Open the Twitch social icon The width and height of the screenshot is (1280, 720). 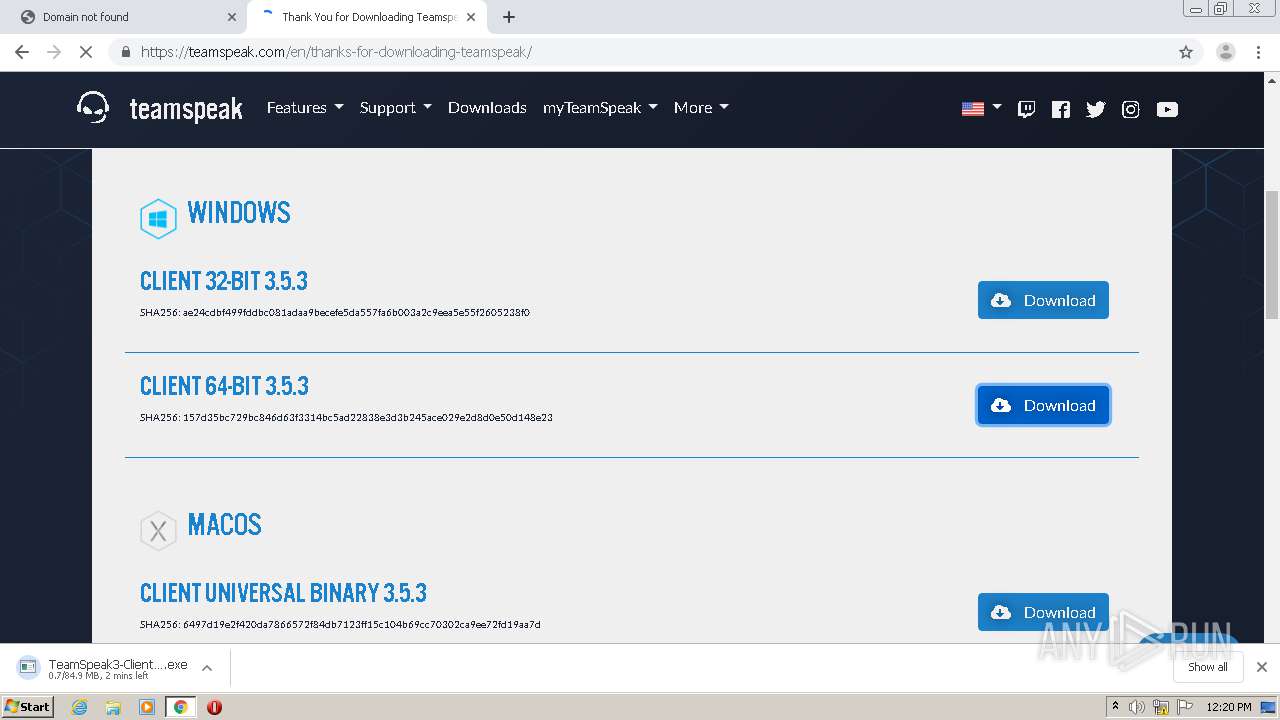point(1026,109)
